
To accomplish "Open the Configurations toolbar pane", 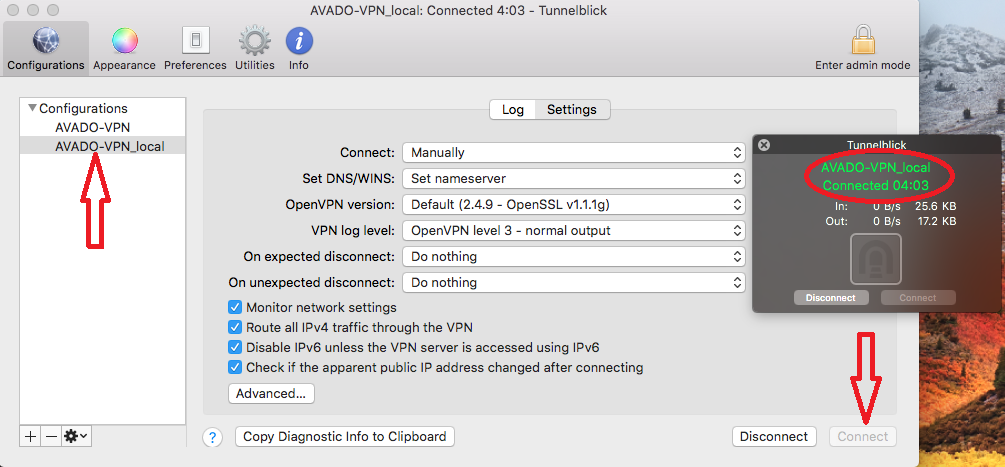I will click(46, 49).
